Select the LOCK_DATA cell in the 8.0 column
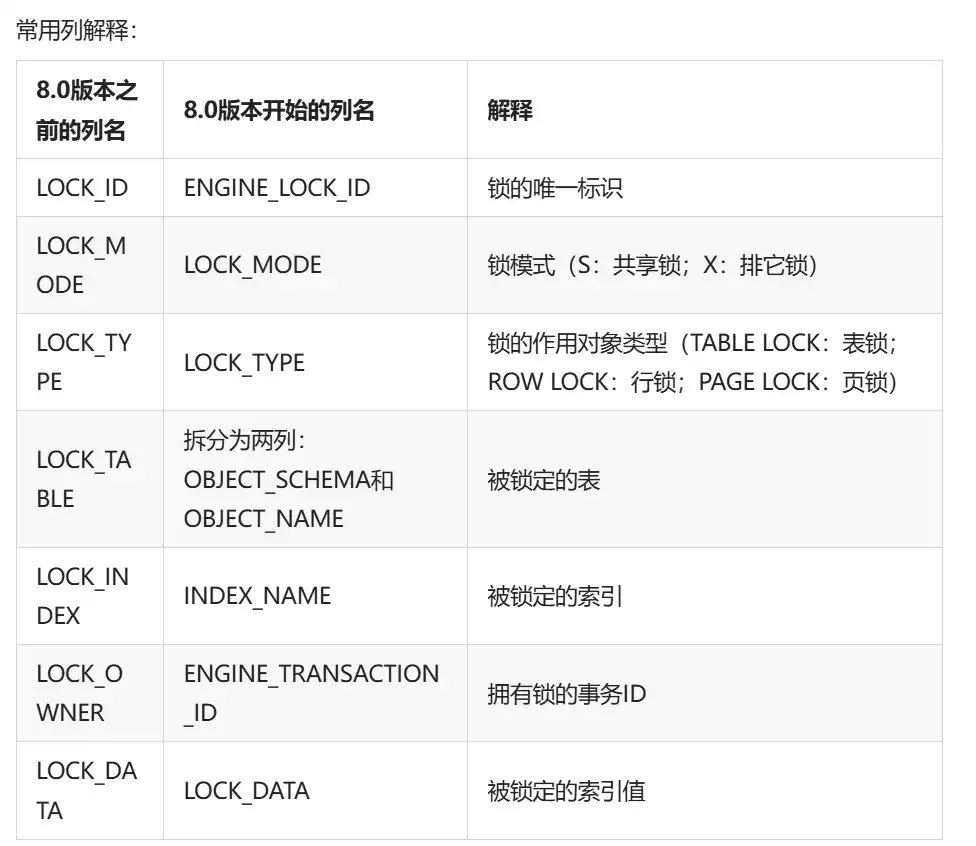This screenshot has height=846, width=976. click(246, 791)
